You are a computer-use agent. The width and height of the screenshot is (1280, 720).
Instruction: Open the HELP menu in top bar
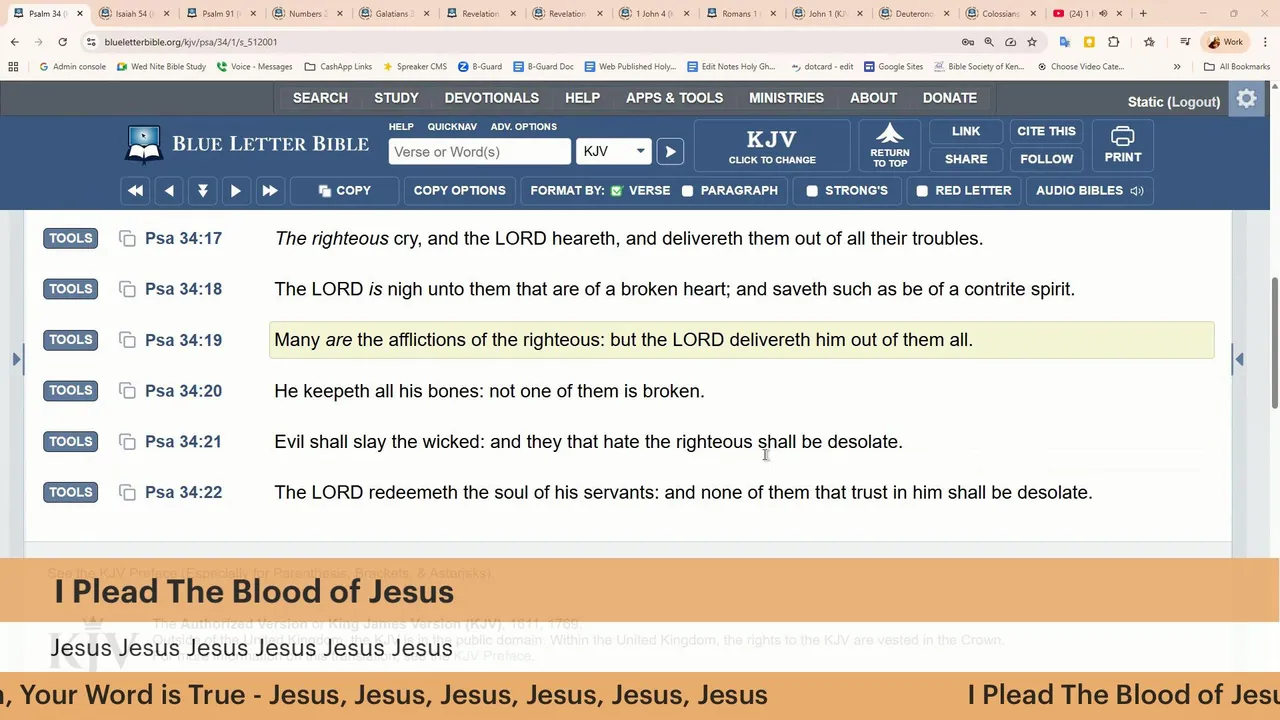pyautogui.click(x=582, y=98)
